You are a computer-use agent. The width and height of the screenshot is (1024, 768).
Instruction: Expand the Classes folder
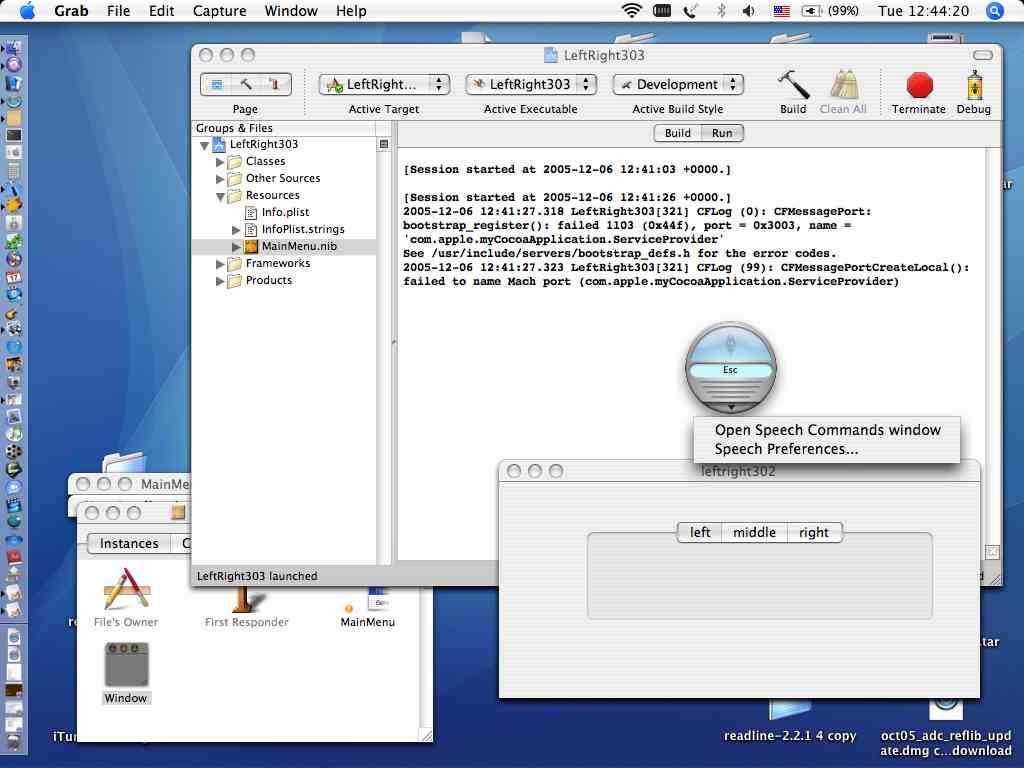(x=220, y=161)
